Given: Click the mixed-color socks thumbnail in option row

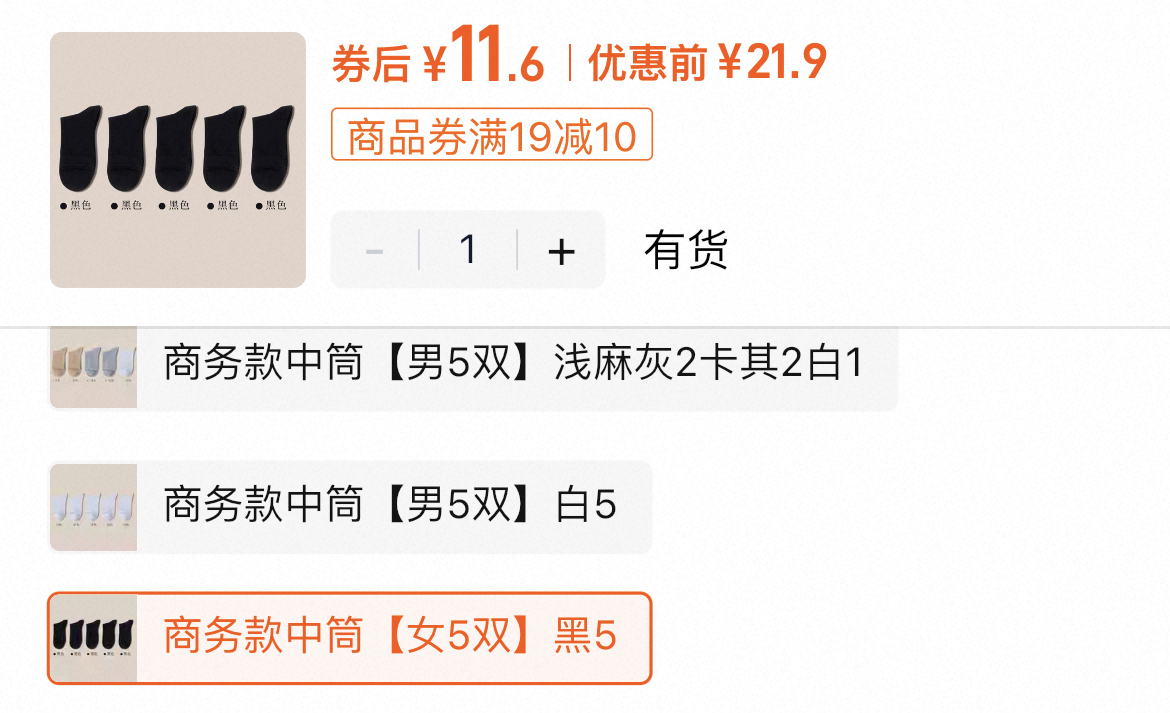Looking at the screenshot, I should pos(93,367).
